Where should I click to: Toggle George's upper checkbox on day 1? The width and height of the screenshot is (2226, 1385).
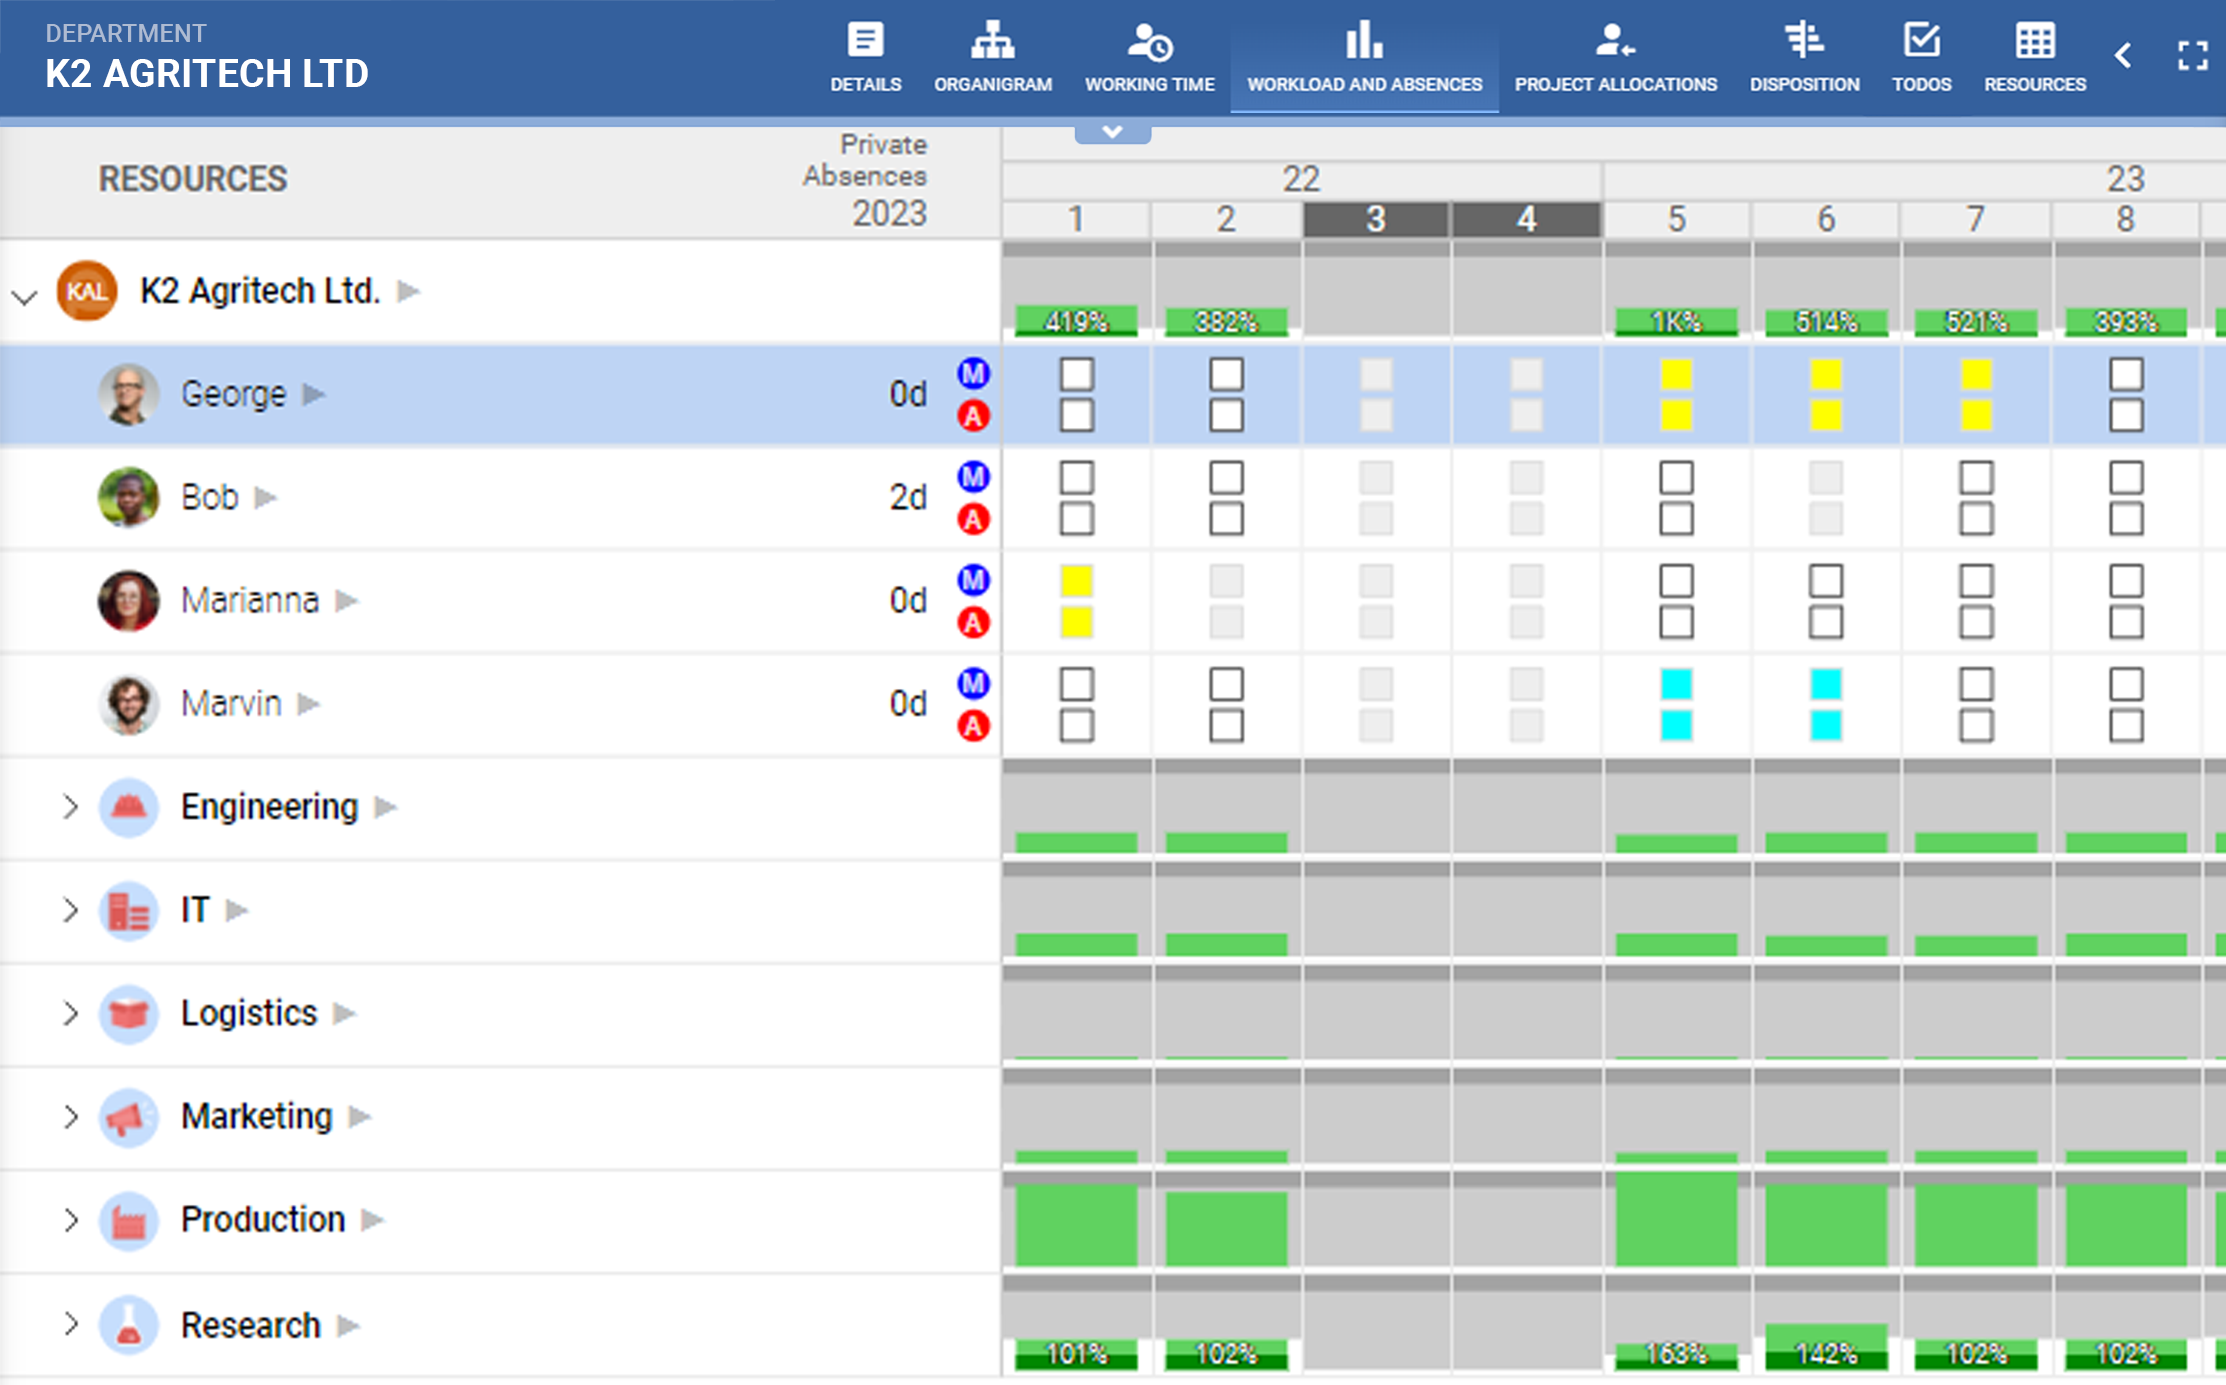(1076, 374)
